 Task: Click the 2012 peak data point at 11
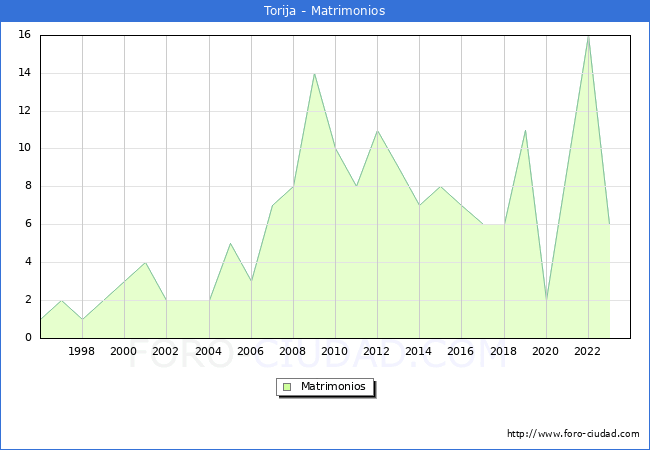377,131
